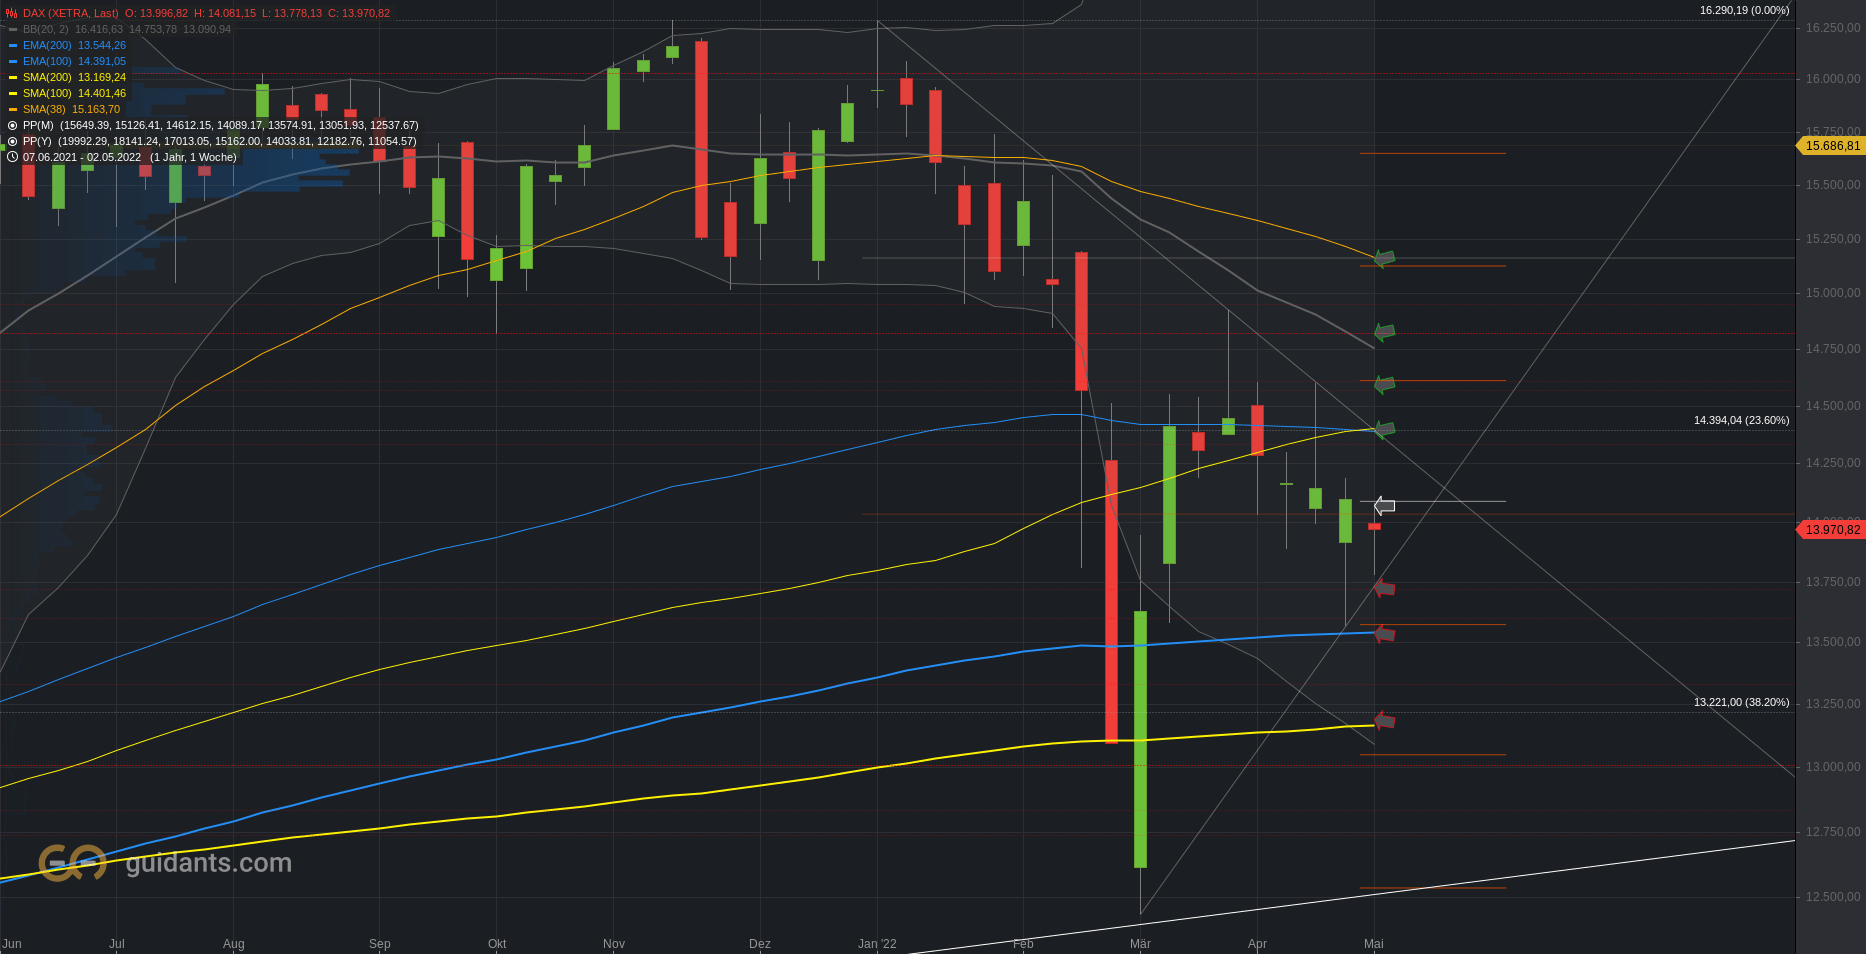This screenshot has width=1866, height=954.
Task: Click the red 13.970,82 current price label
Action: pos(1831,530)
